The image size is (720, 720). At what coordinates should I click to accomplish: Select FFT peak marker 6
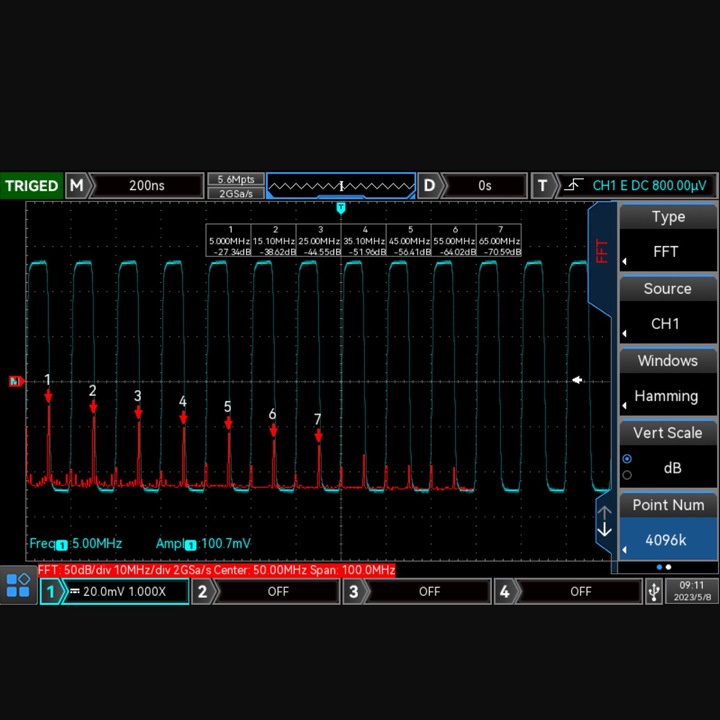(273, 430)
